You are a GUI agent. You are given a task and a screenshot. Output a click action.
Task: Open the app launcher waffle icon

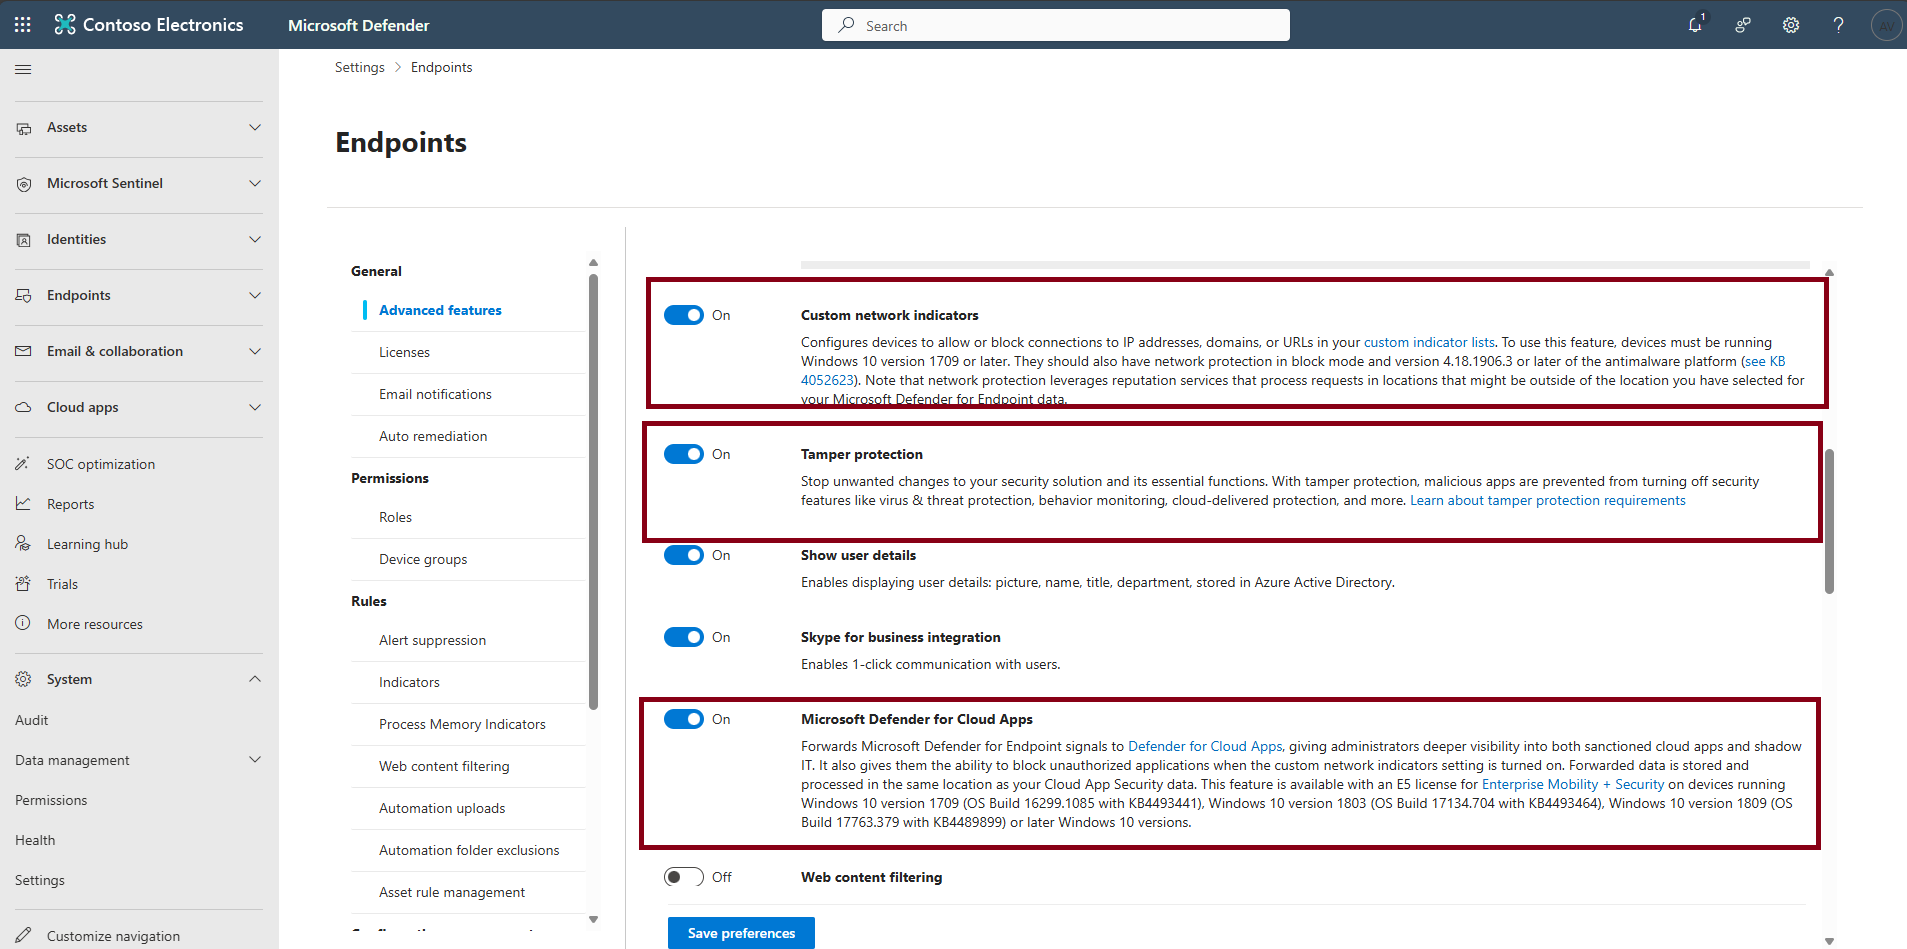[23, 25]
